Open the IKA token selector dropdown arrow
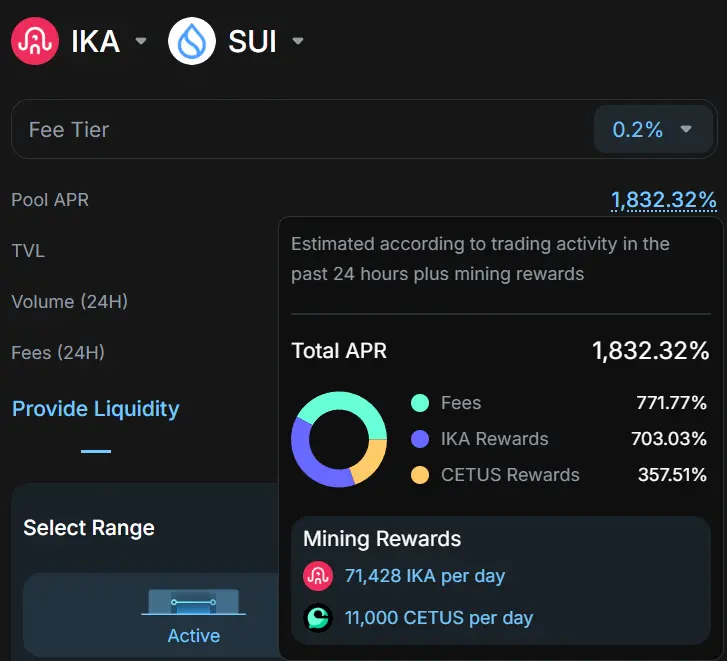Screen dimensions: 727x661 [141, 41]
